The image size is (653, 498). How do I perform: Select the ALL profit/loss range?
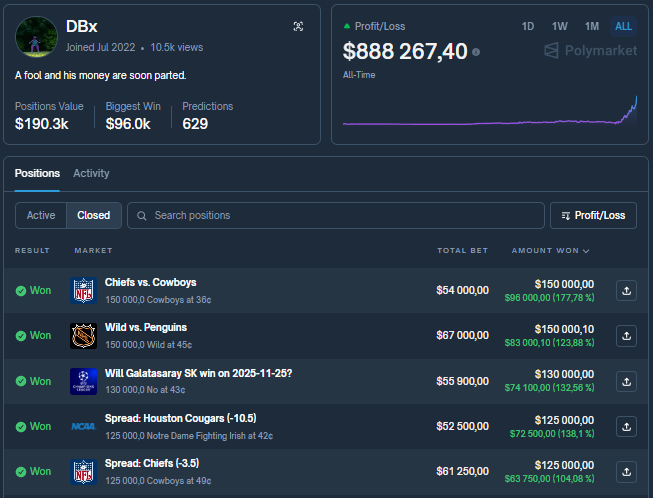[x=623, y=27]
